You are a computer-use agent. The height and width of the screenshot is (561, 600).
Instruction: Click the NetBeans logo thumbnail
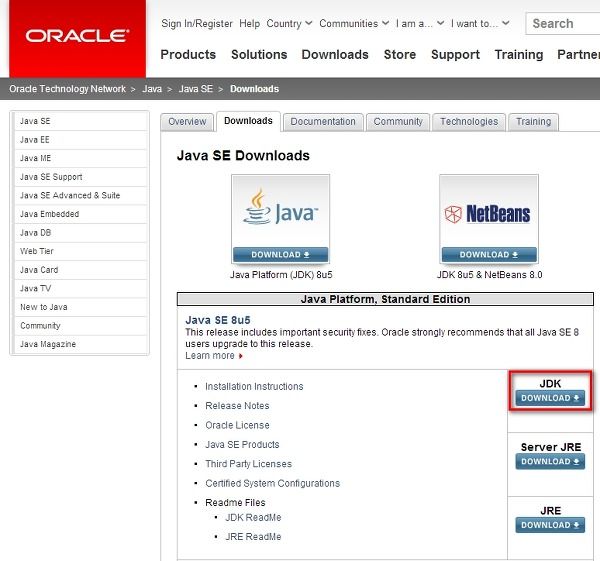[x=489, y=211]
